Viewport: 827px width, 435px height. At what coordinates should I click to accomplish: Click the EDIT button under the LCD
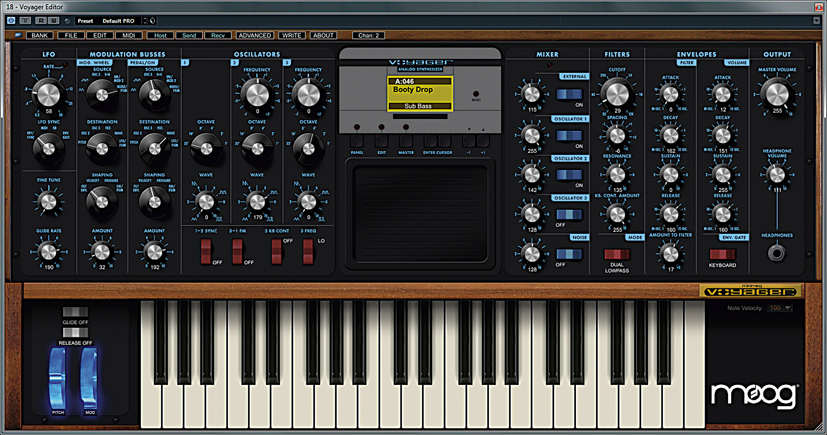(x=381, y=141)
